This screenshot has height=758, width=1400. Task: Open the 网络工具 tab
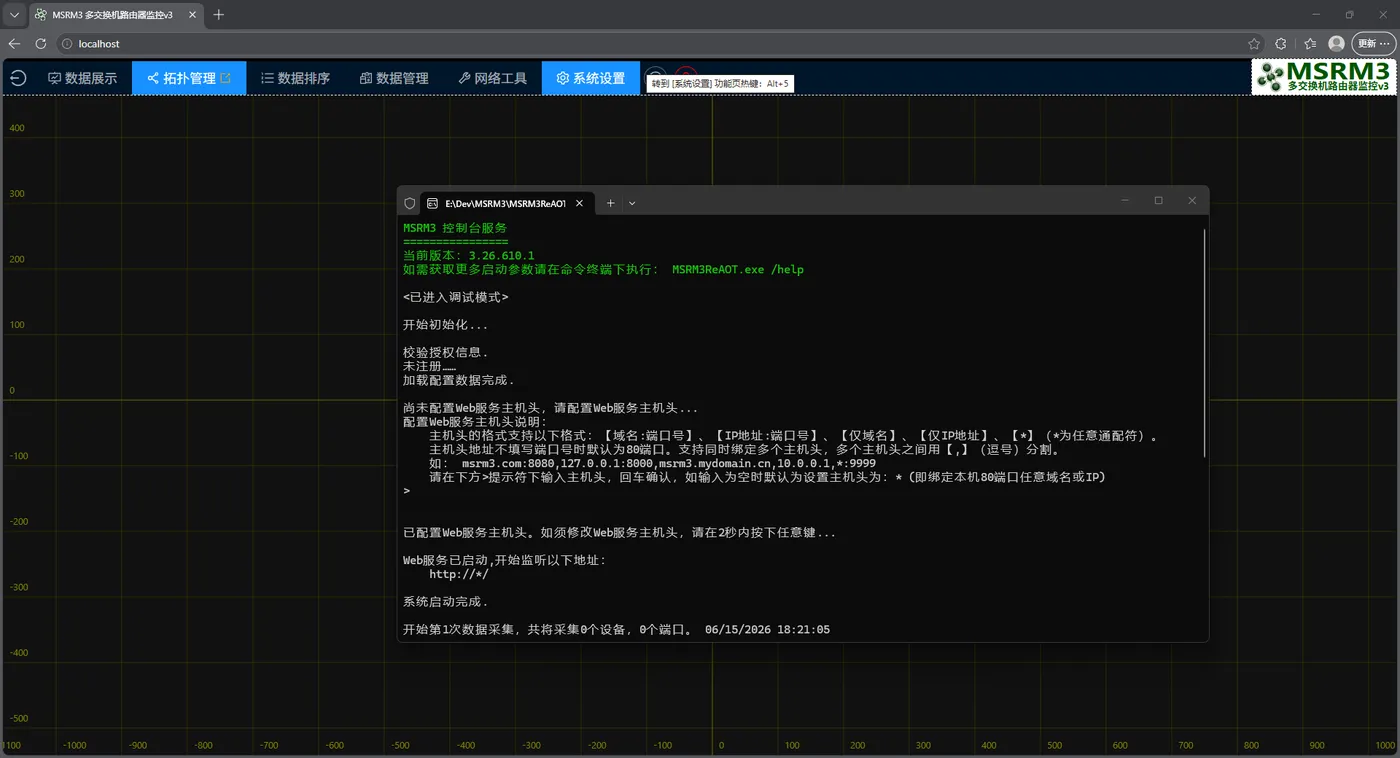(x=492, y=78)
